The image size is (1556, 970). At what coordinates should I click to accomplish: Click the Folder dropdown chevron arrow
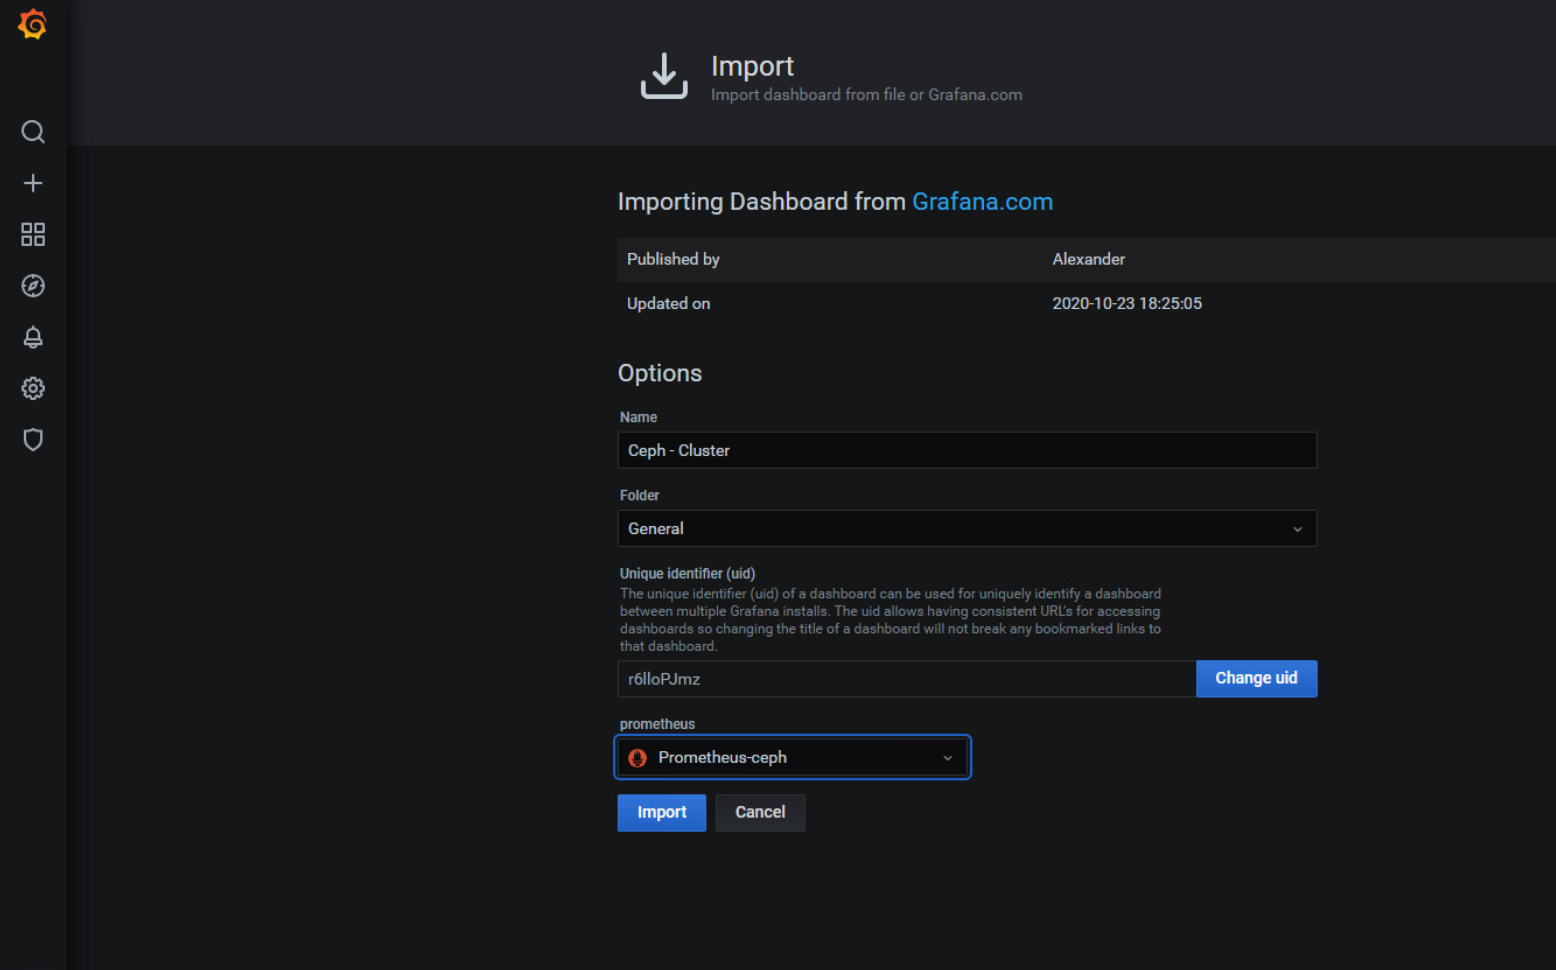pyautogui.click(x=1298, y=529)
